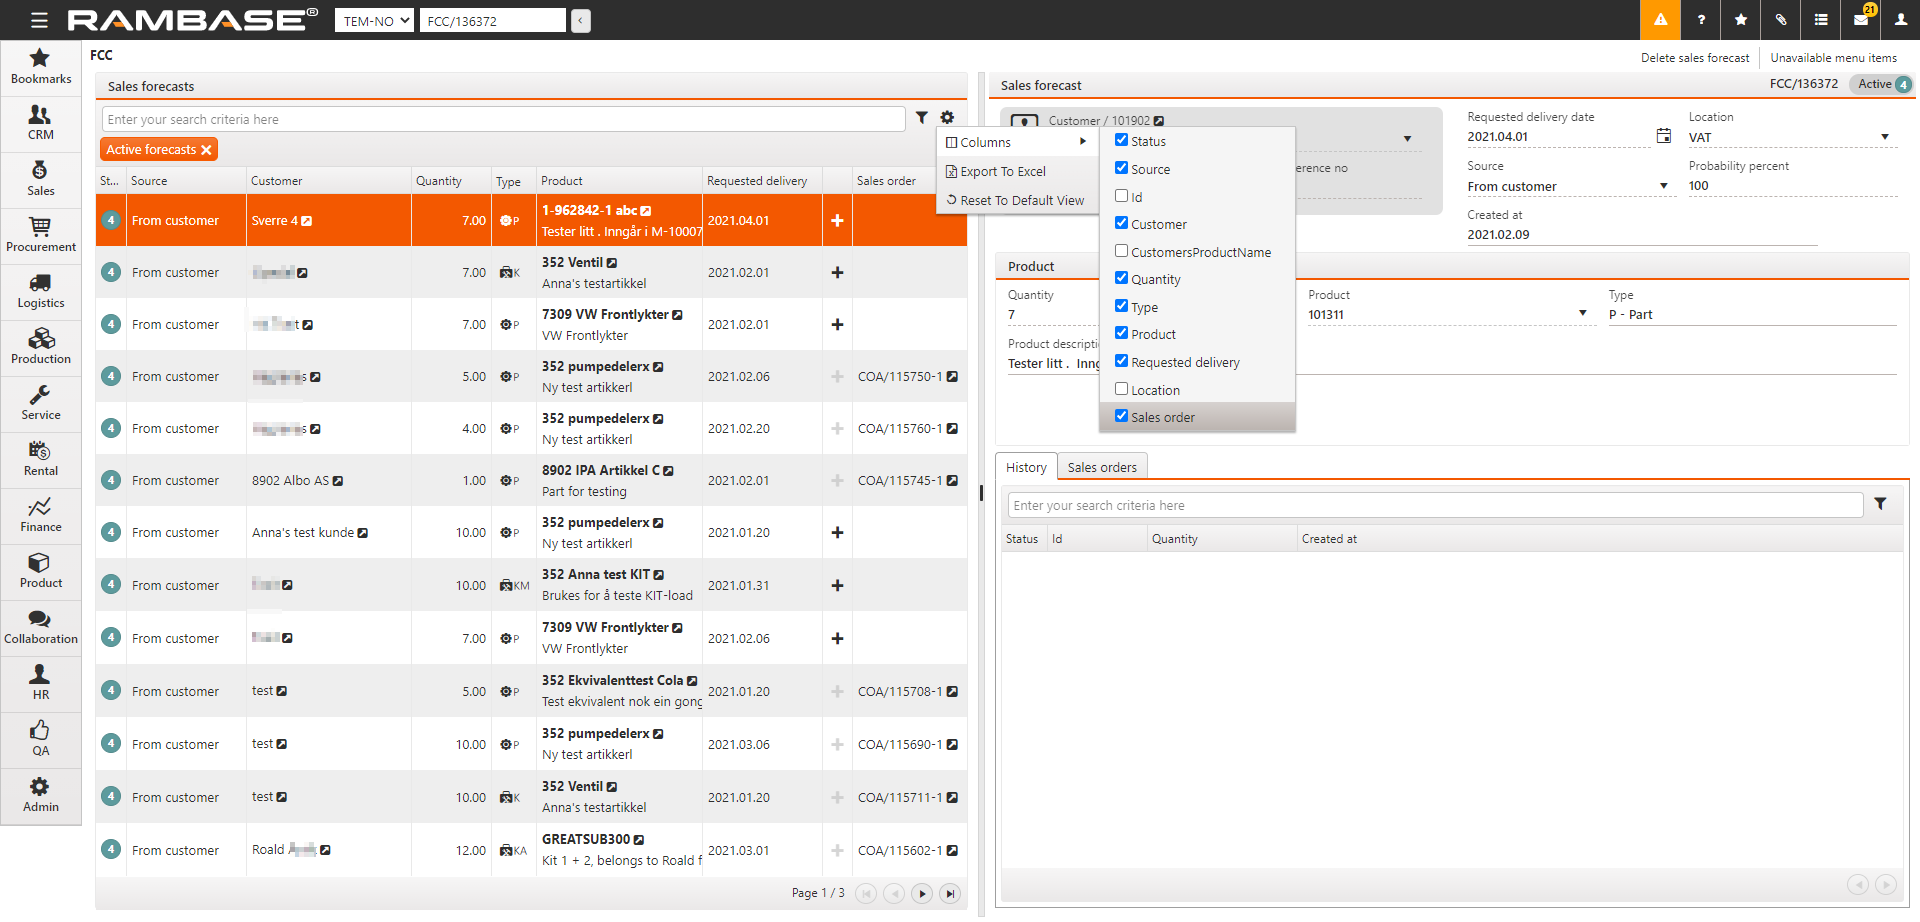1920x922 pixels.
Task: Click the Sales forecasts search field
Action: point(503,119)
